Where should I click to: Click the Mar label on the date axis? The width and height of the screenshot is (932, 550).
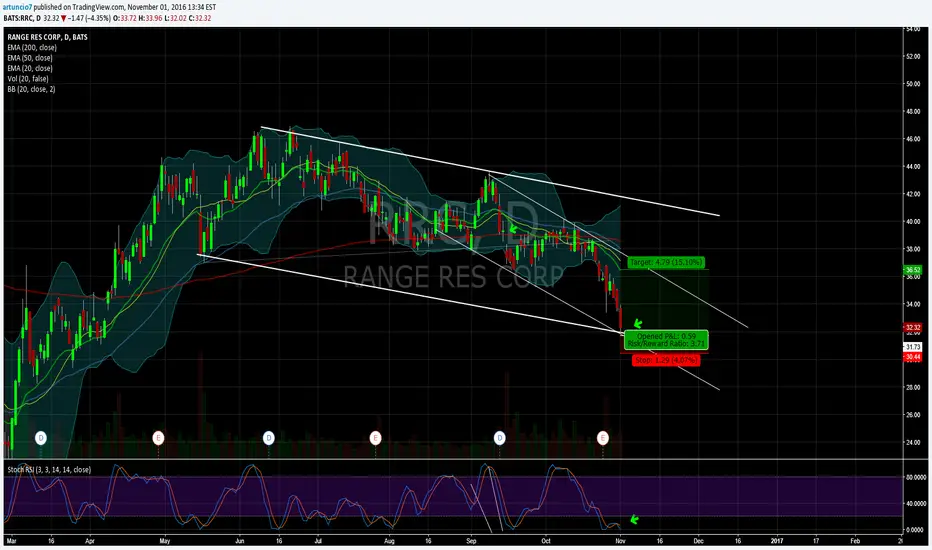click(x=11, y=541)
